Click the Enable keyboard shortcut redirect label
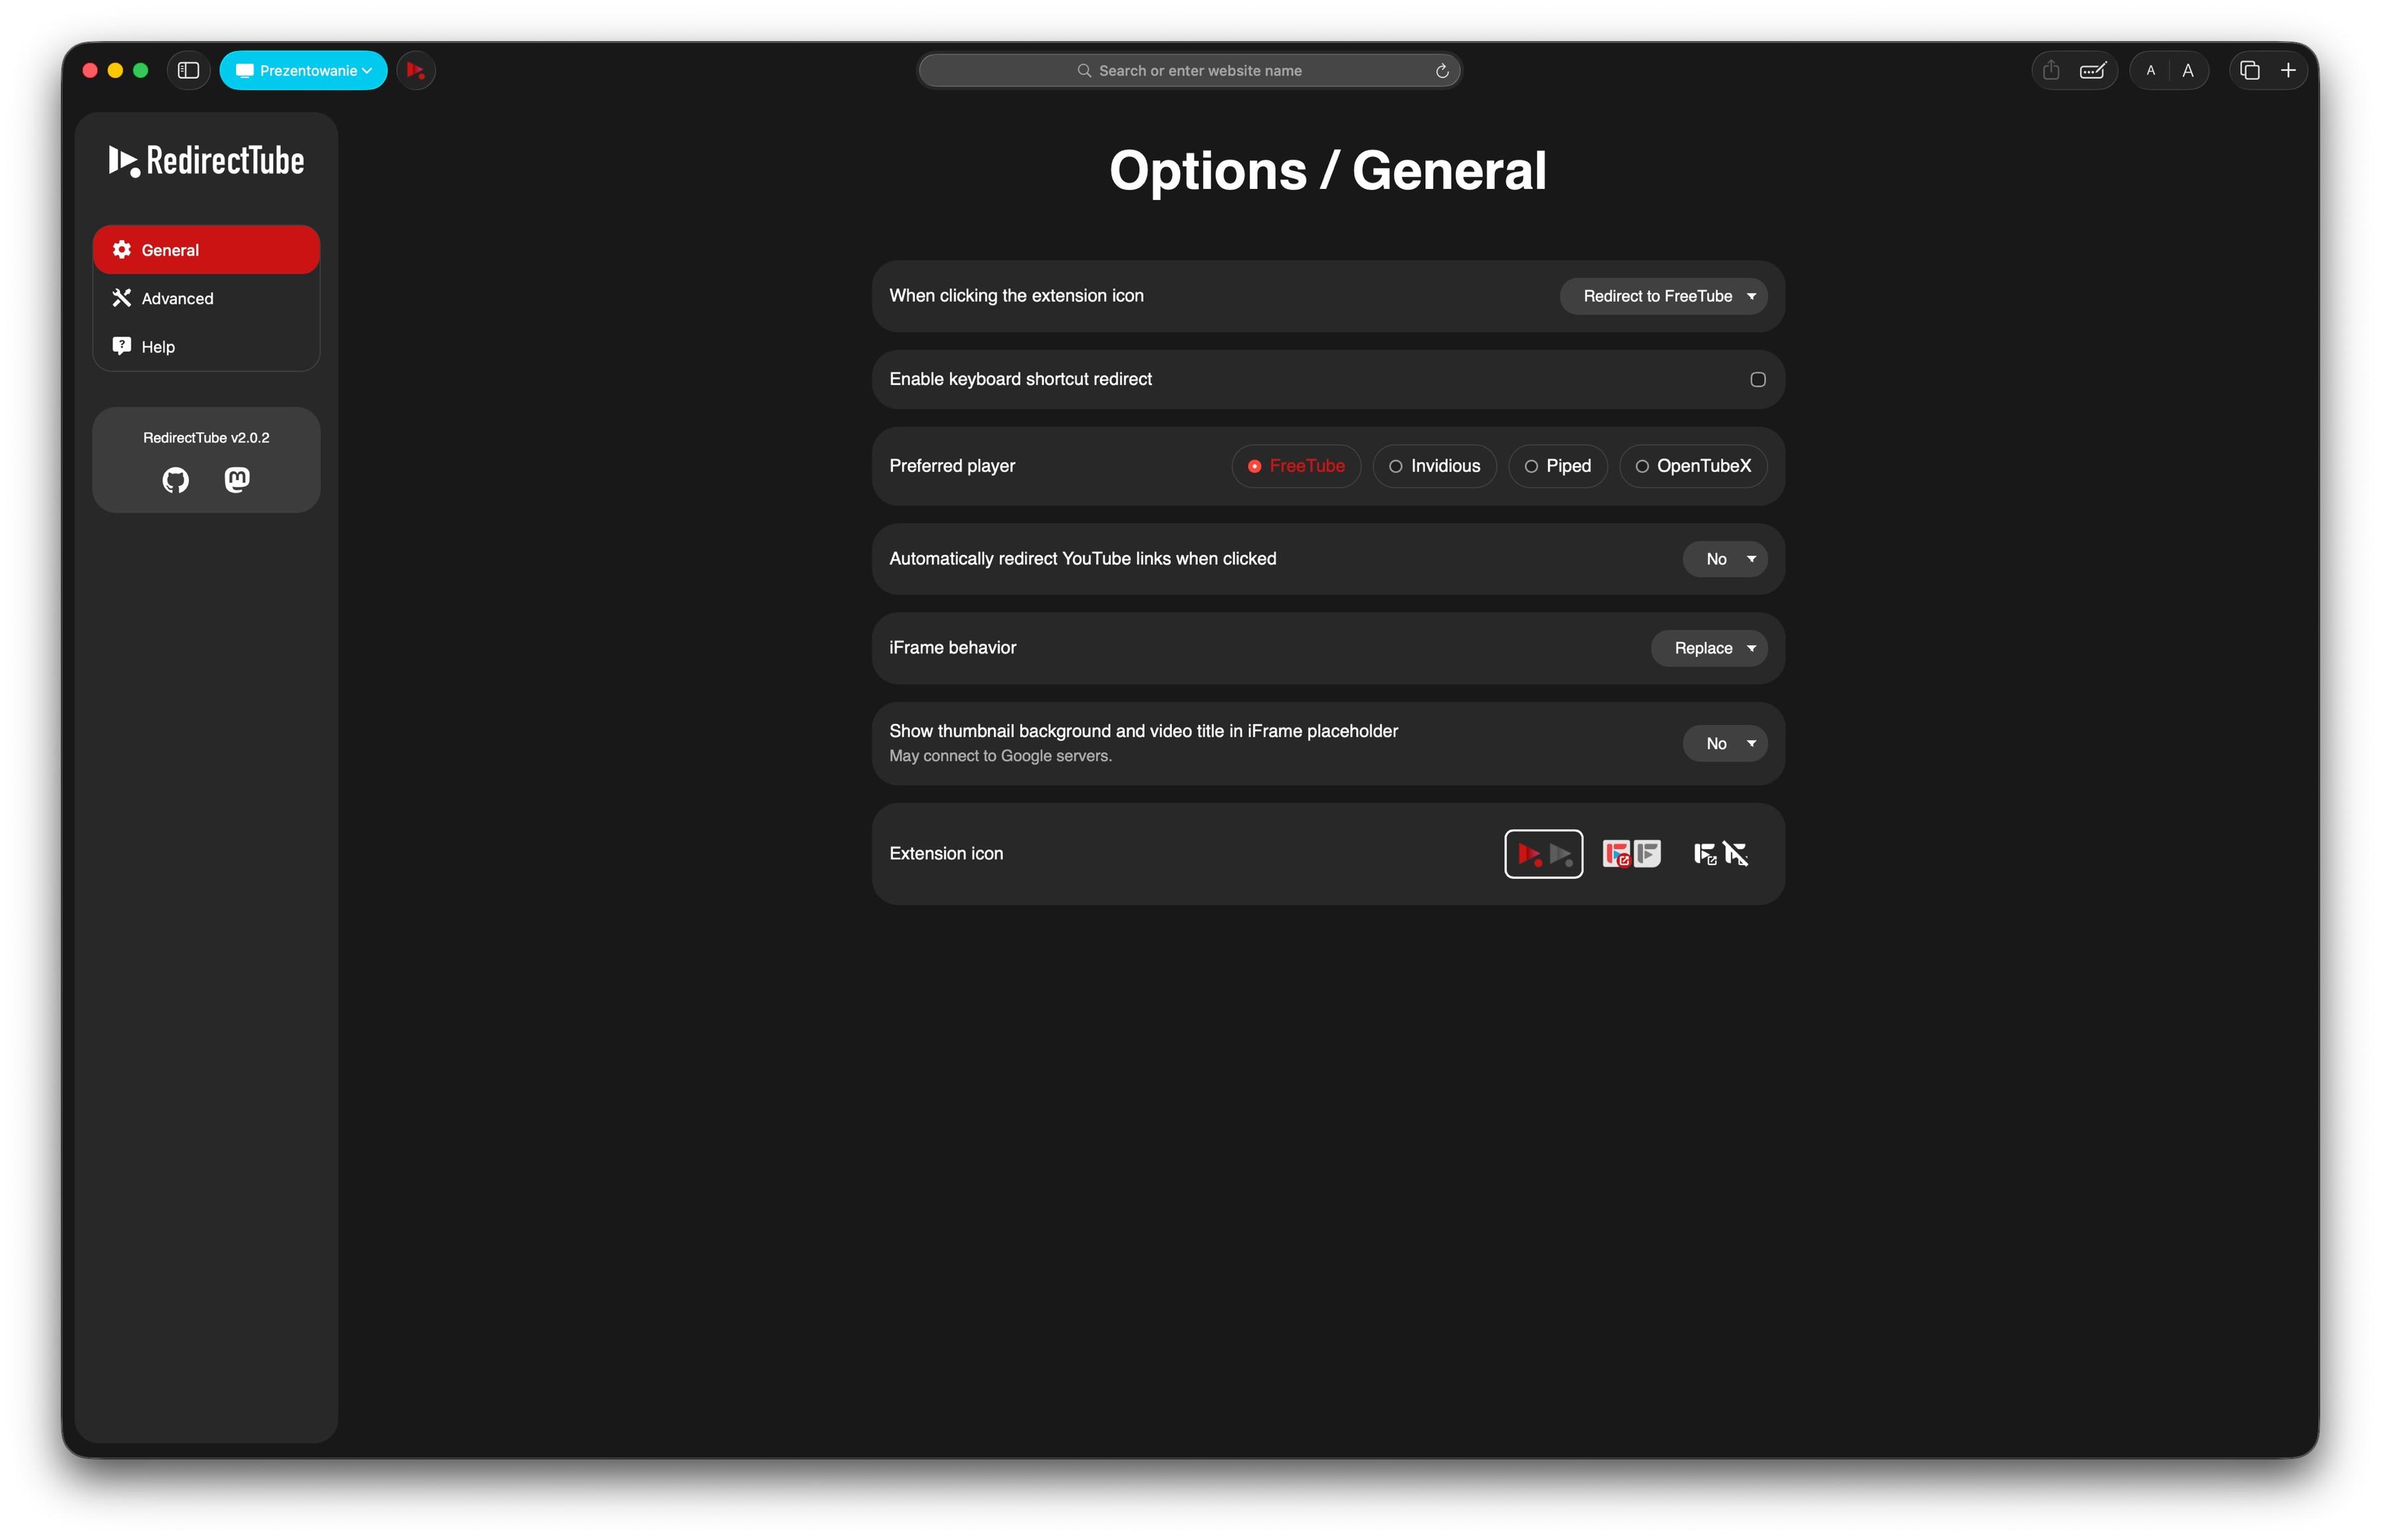The height and width of the screenshot is (1540, 2381). pos(1020,379)
